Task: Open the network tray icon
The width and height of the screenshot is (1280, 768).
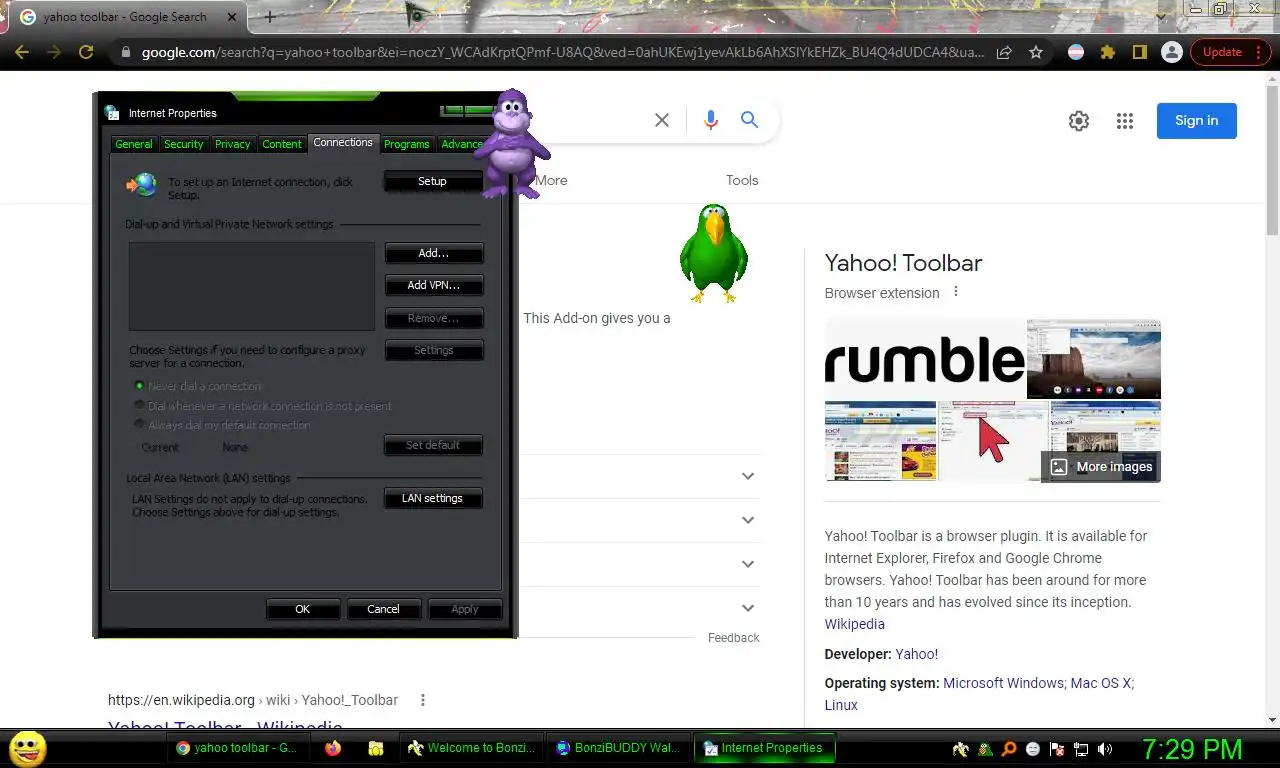Action: (x=1081, y=748)
